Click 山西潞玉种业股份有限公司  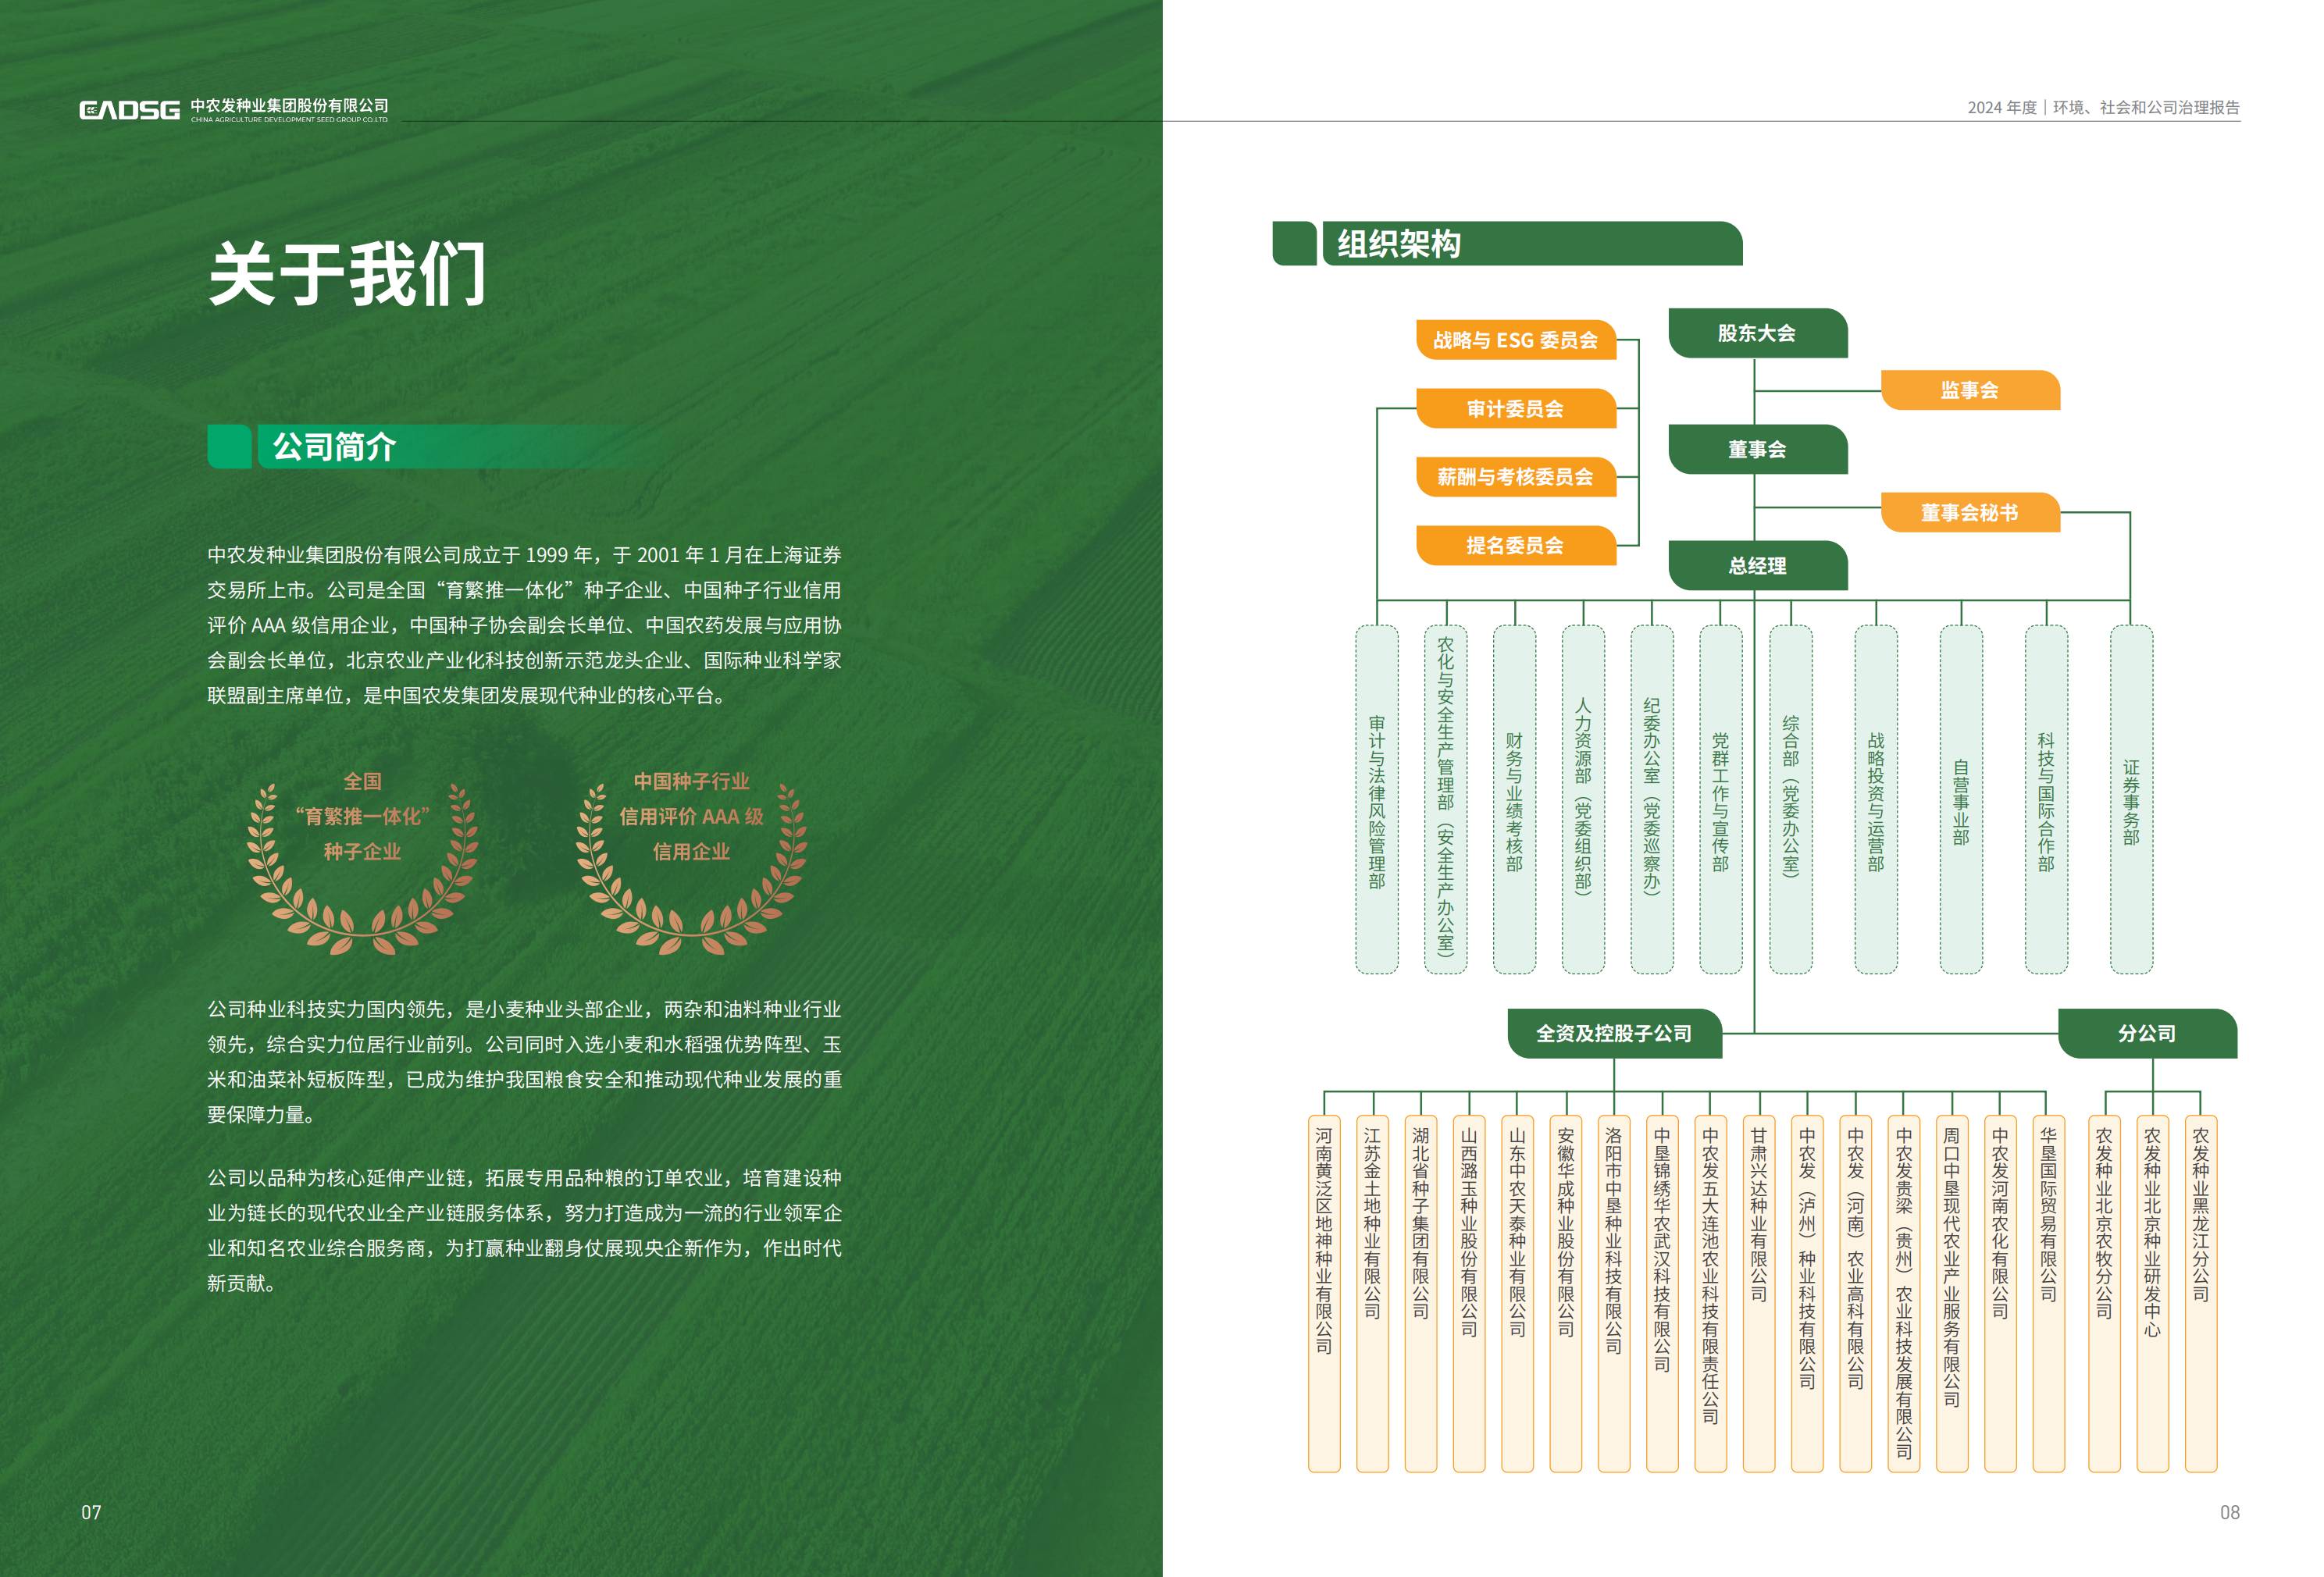[x=1469, y=1294]
